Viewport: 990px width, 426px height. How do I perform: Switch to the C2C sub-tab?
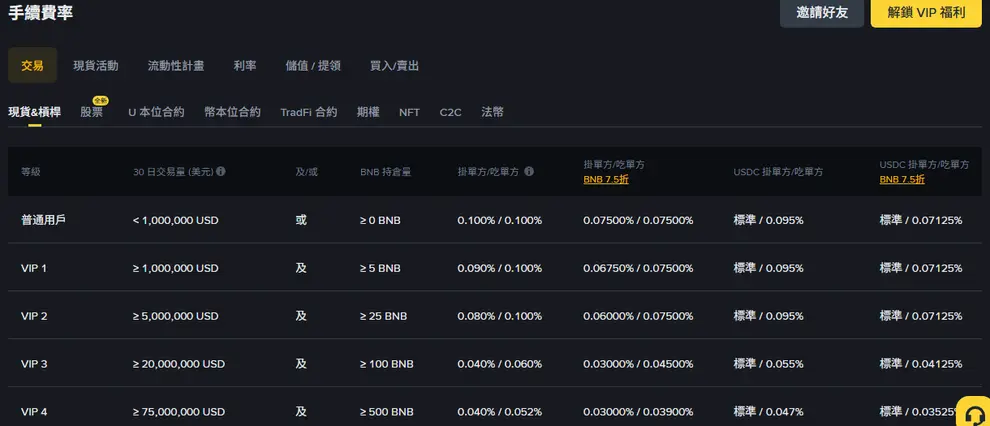coord(451,112)
